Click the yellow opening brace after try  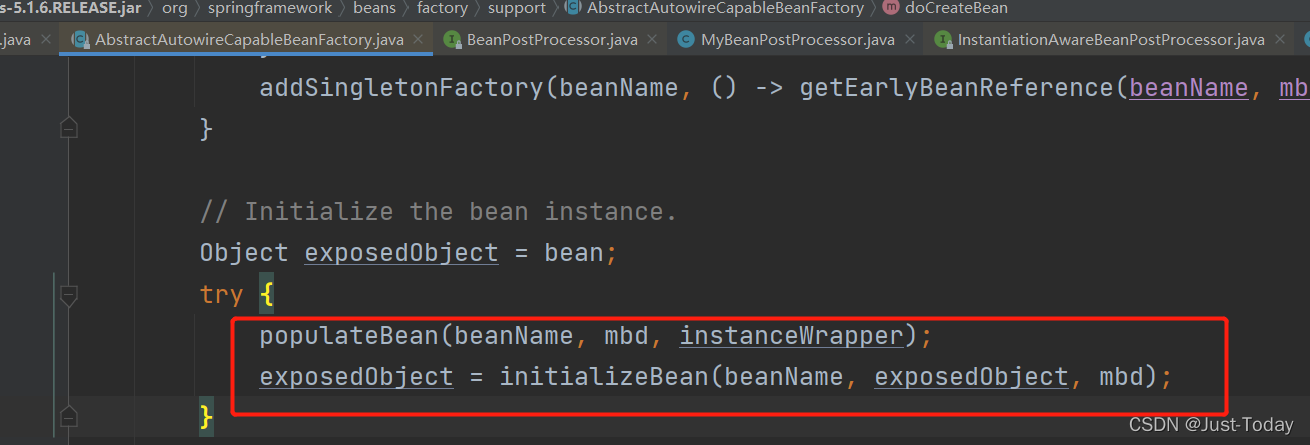click(x=266, y=294)
